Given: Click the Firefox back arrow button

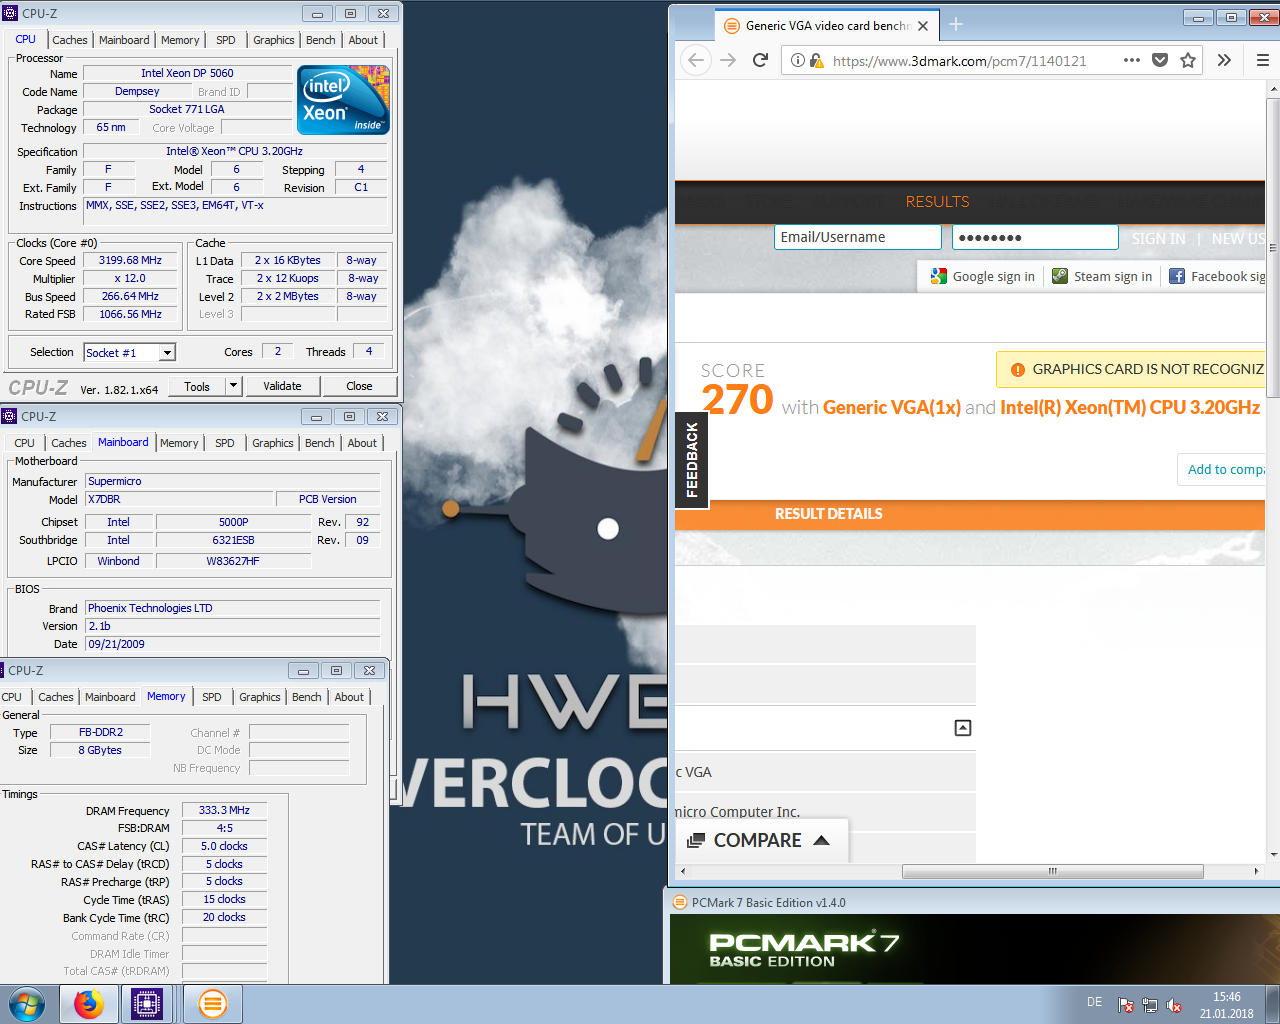Looking at the screenshot, I should 697,60.
